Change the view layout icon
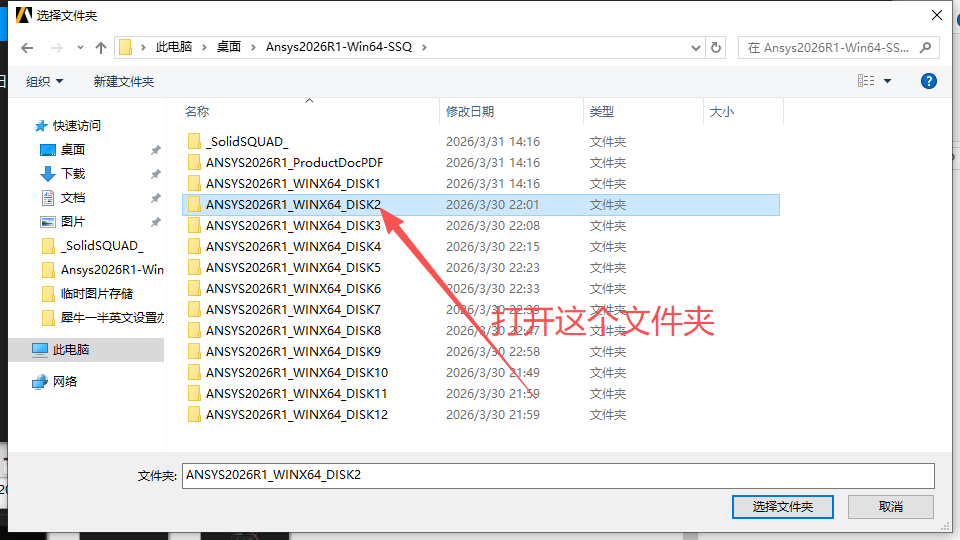The width and height of the screenshot is (960, 540). 866,81
